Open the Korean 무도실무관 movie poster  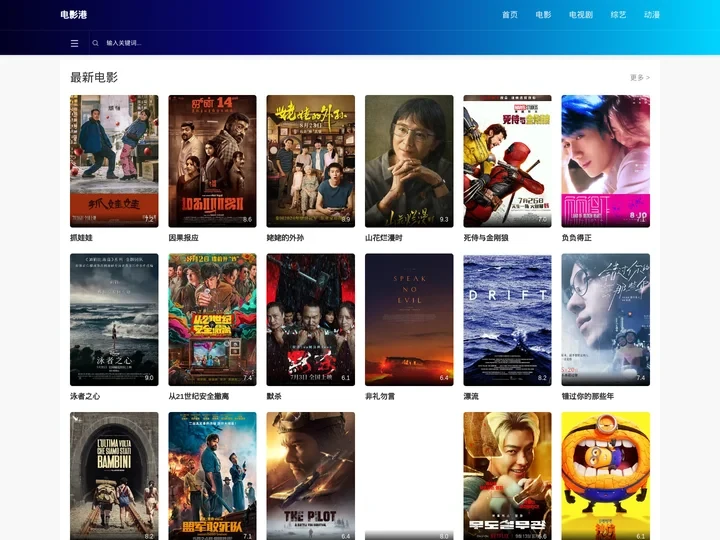(507, 476)
